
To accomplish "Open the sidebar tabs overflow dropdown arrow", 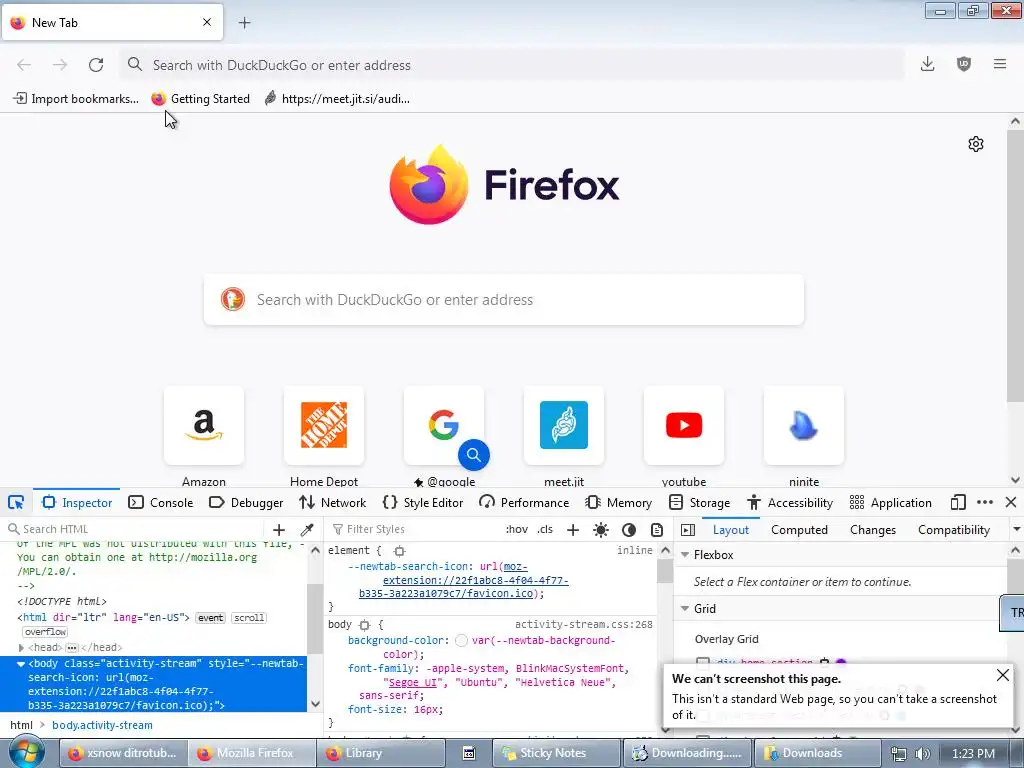I will coord(1016,530).
